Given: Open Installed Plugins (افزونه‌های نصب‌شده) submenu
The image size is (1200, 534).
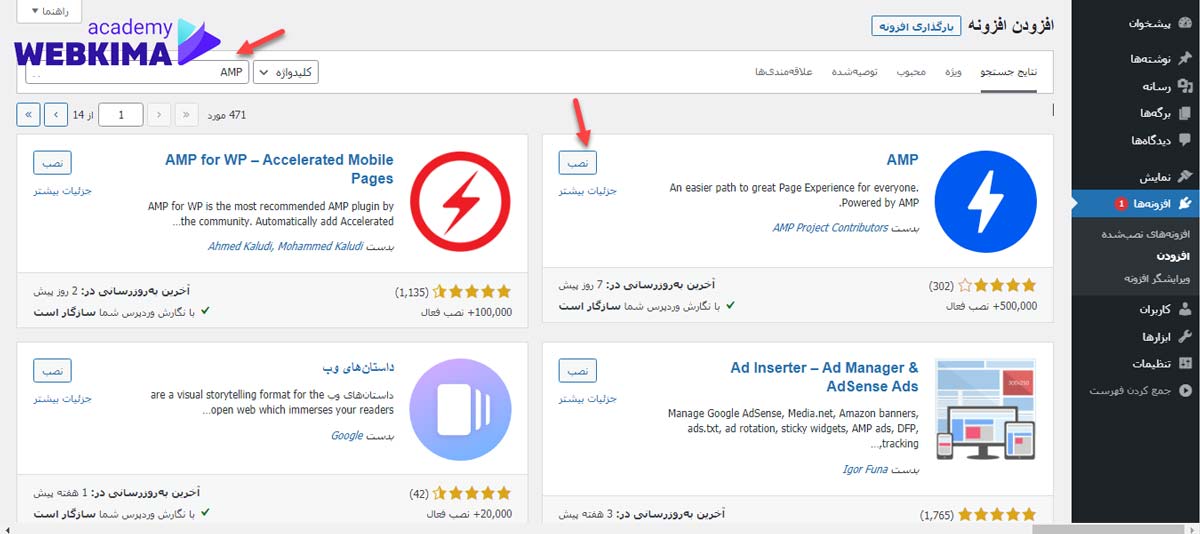Looking at the screenshot, I should click(x=1145, y=235).
